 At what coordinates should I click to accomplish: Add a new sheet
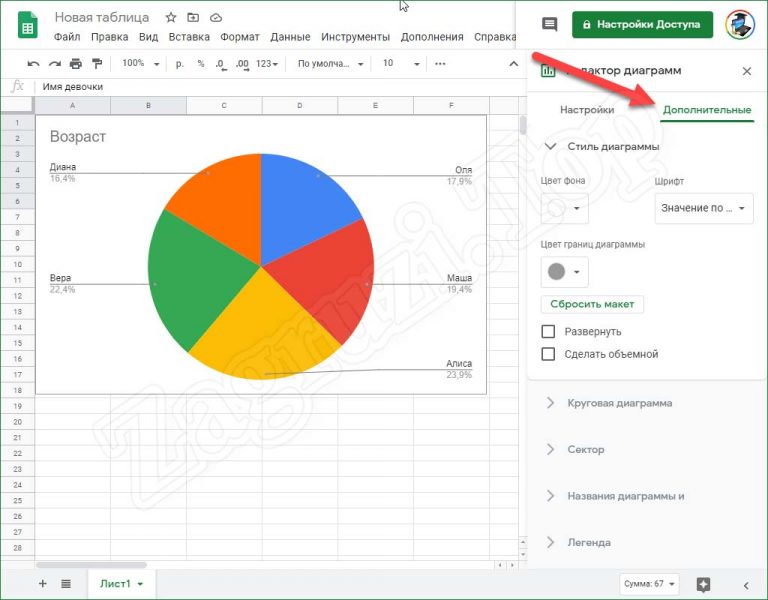coord(43,583)
